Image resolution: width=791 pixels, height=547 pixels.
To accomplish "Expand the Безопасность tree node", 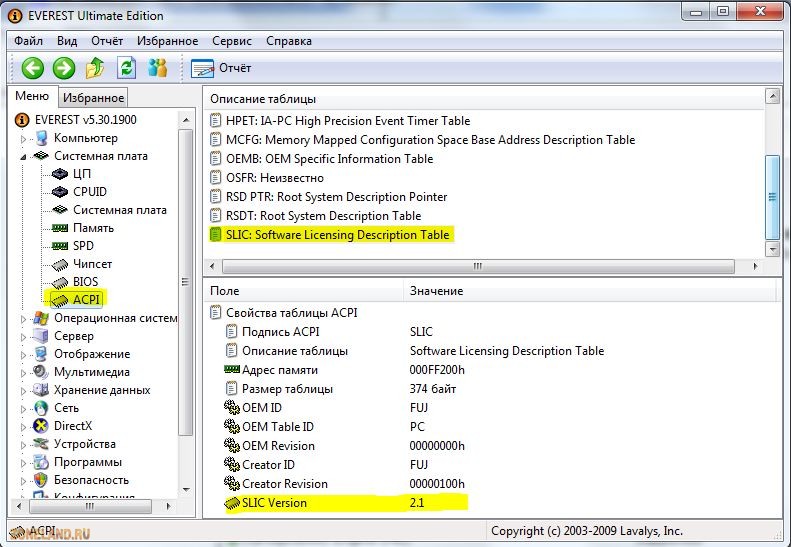I will click(x=23, y=480).
